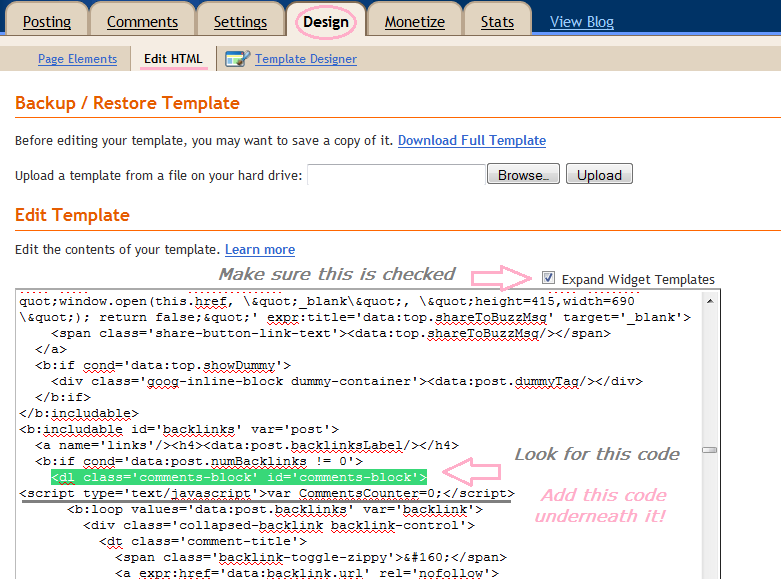The image size is (781, 579).
Task: Open the Page Elements subtab
Action: (x=77, y=59)
